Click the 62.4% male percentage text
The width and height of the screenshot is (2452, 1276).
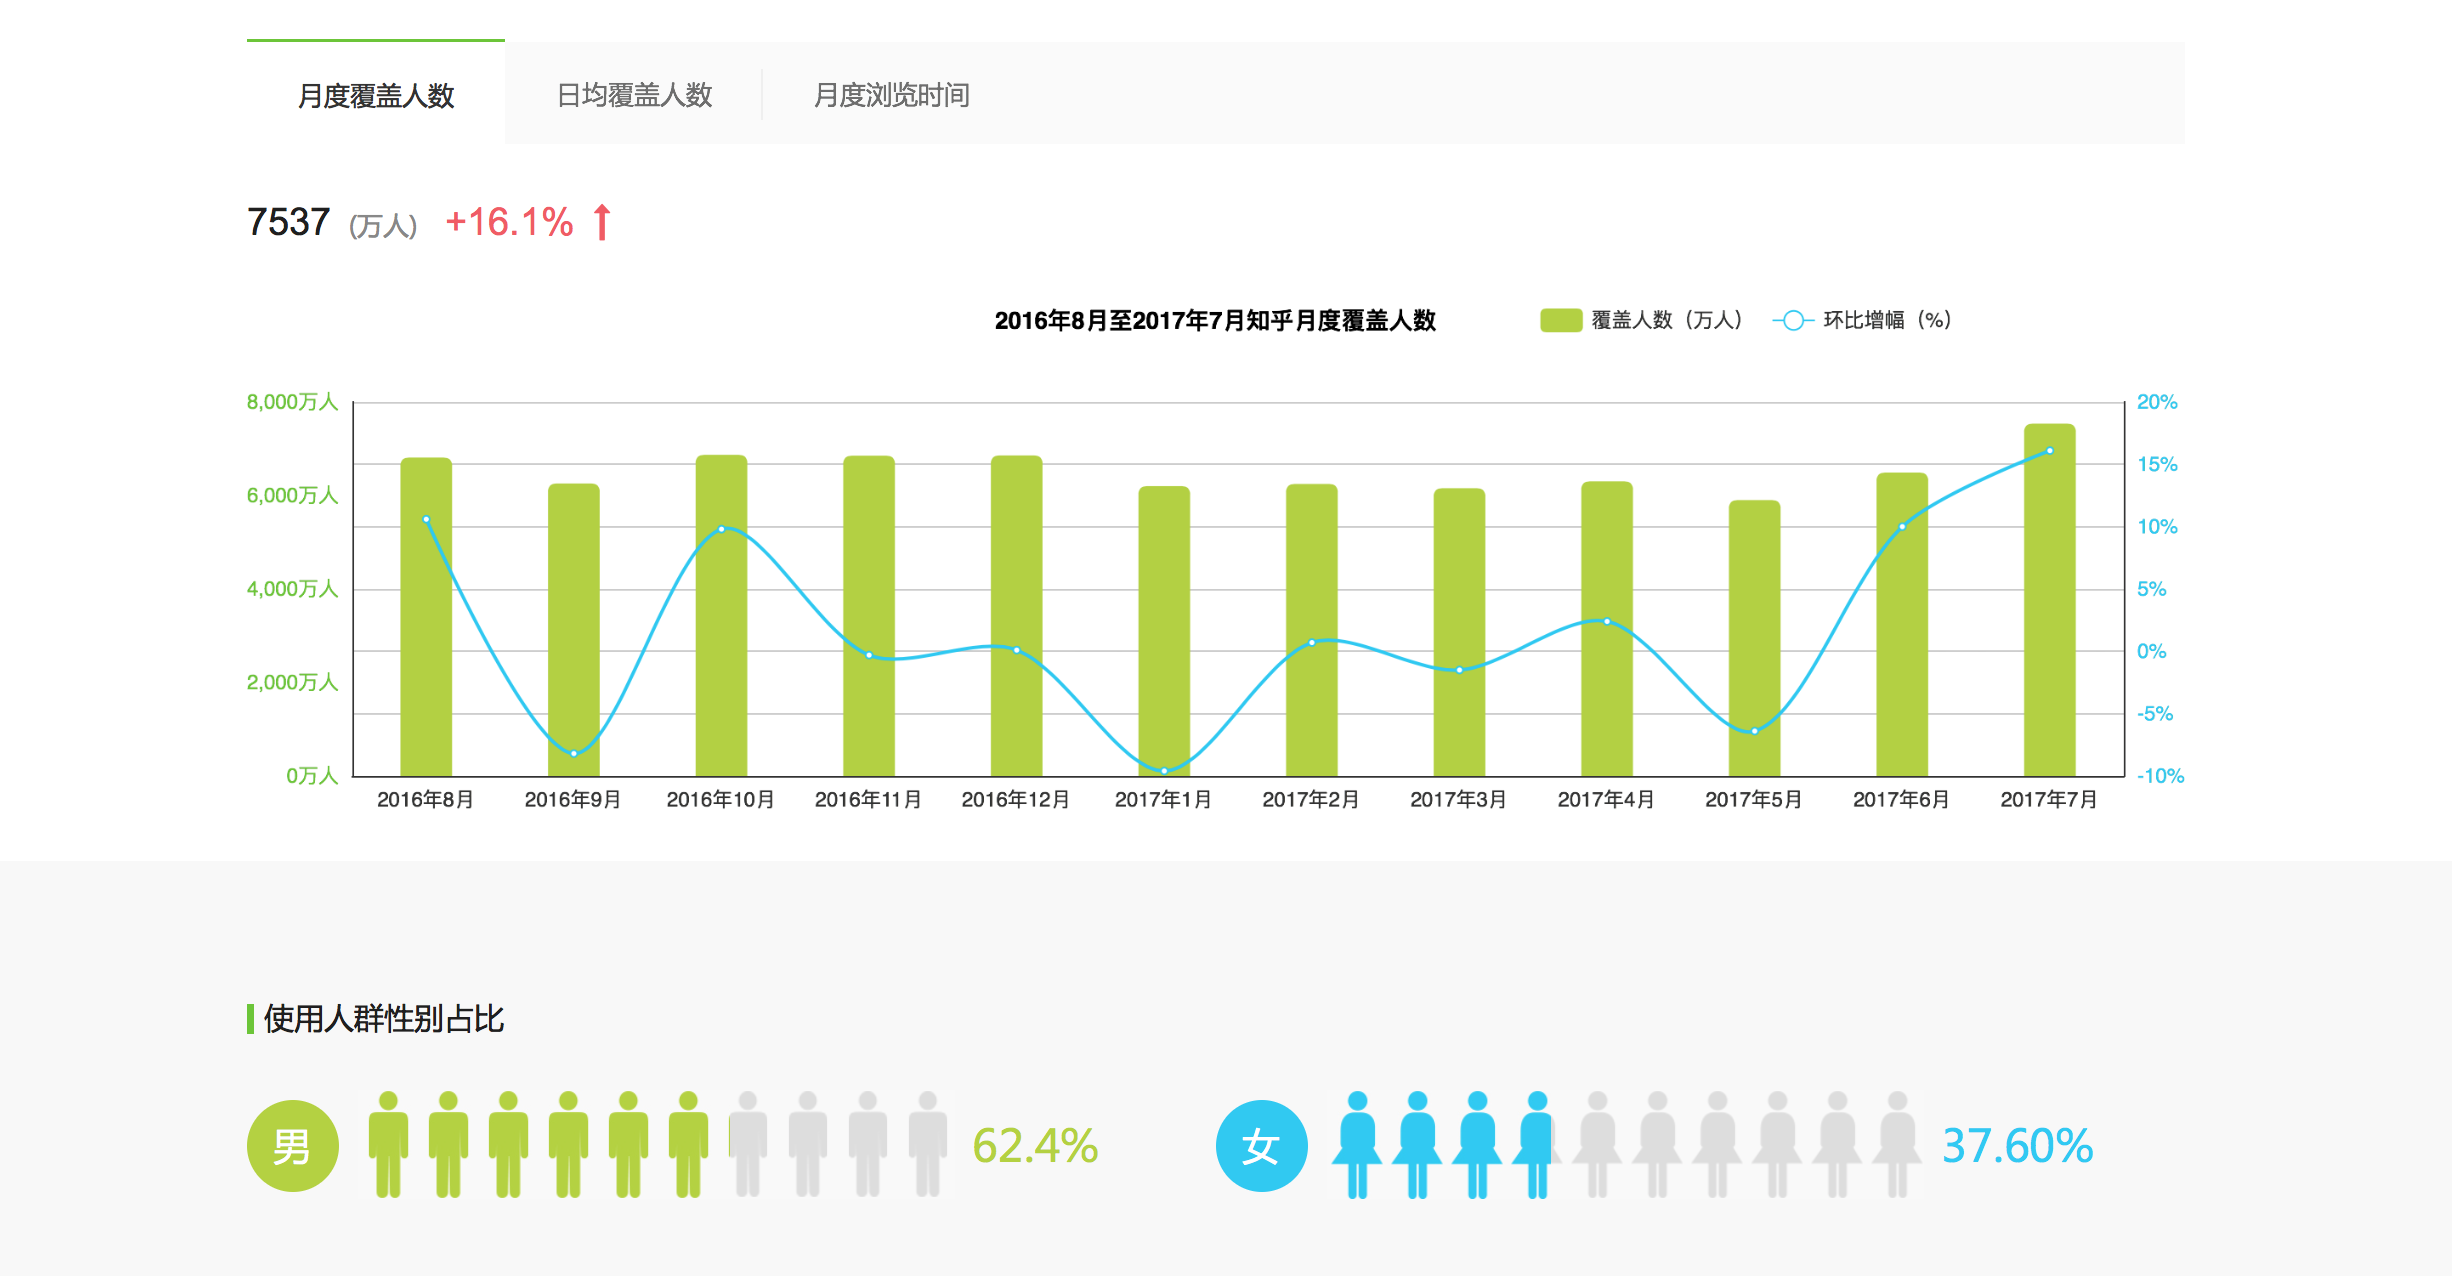1035,1146
